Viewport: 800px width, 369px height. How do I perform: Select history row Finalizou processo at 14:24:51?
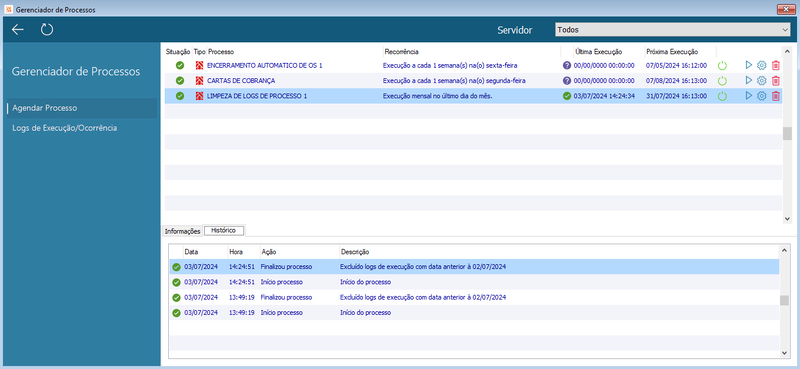474,266
